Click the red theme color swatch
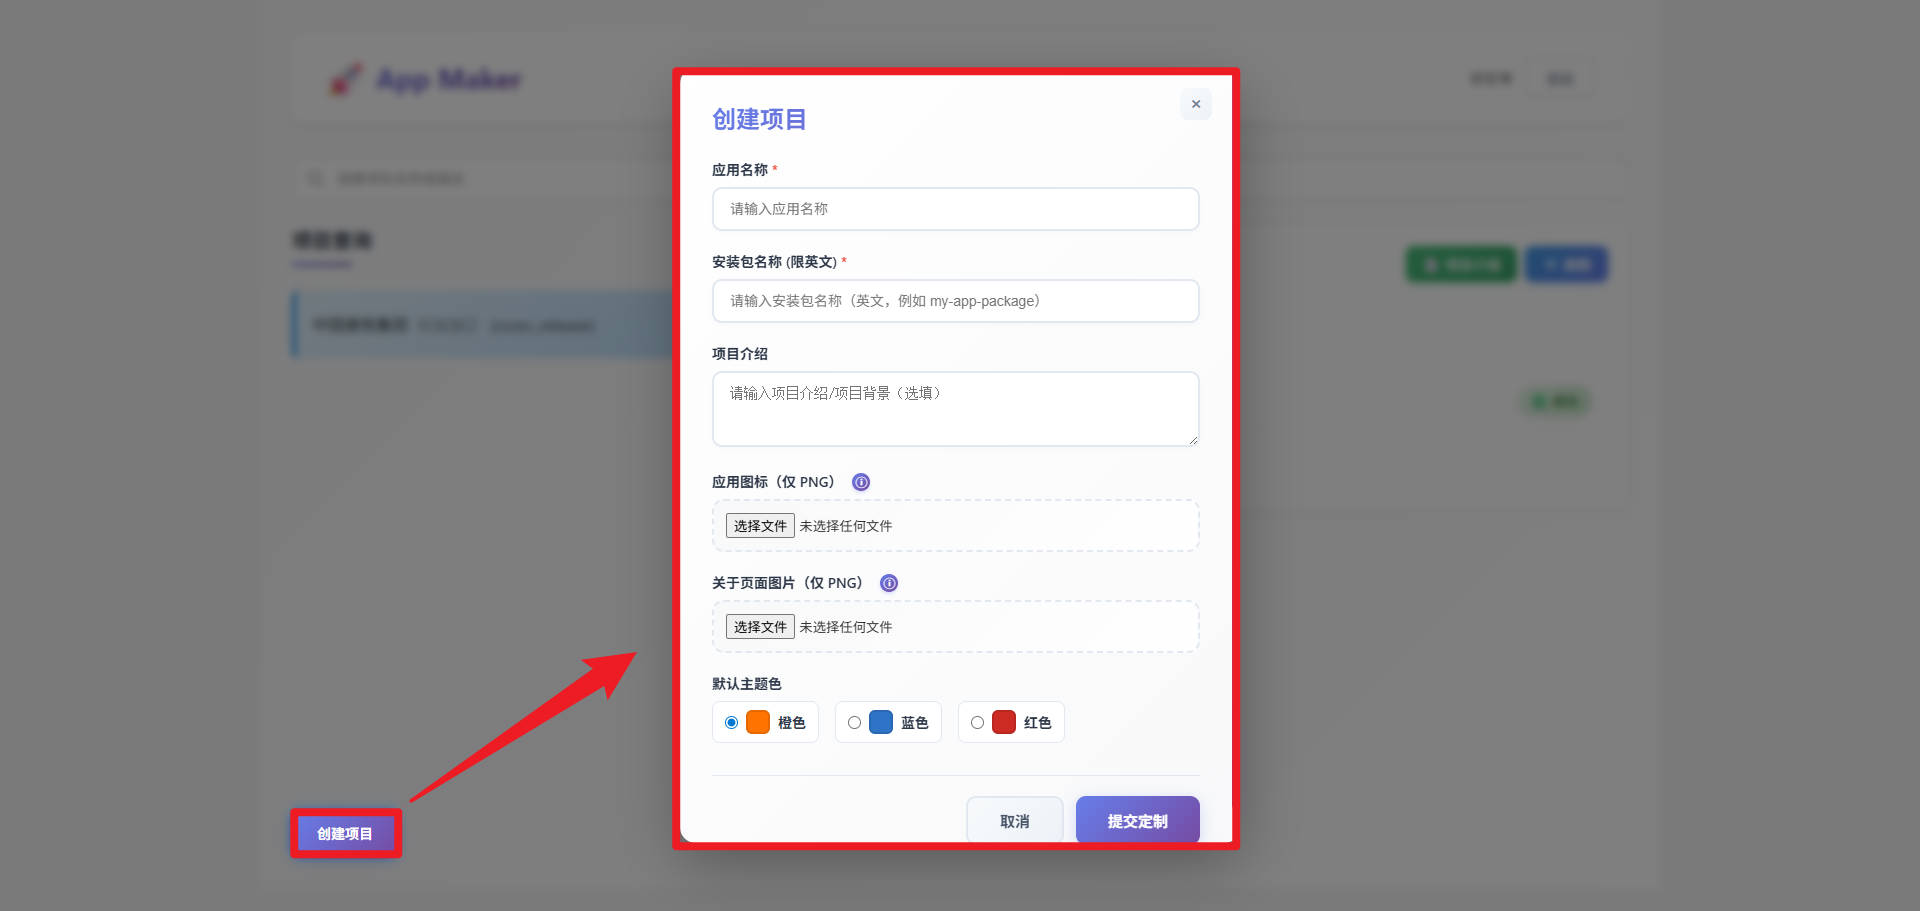Viewport: 1920px width, 911px height. (x=1004, y=723)
